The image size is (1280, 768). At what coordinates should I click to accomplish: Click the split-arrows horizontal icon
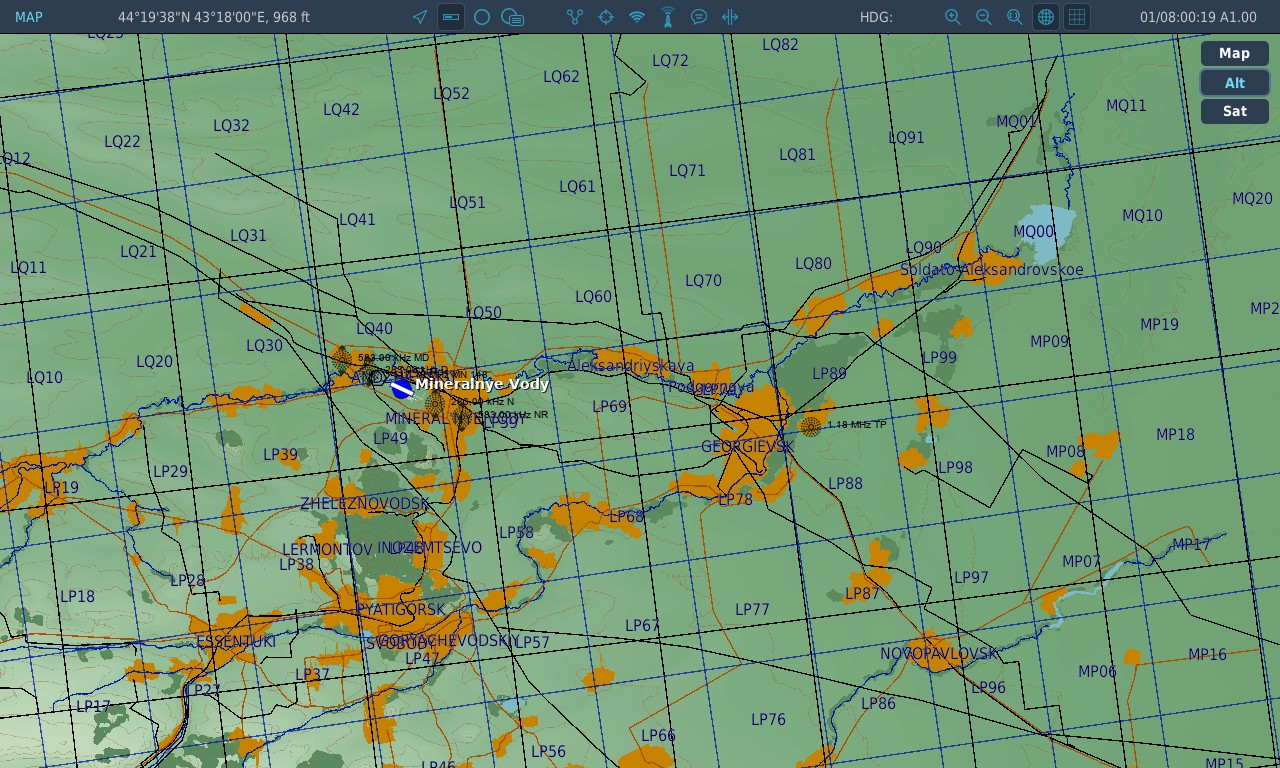tap(730, 17)
